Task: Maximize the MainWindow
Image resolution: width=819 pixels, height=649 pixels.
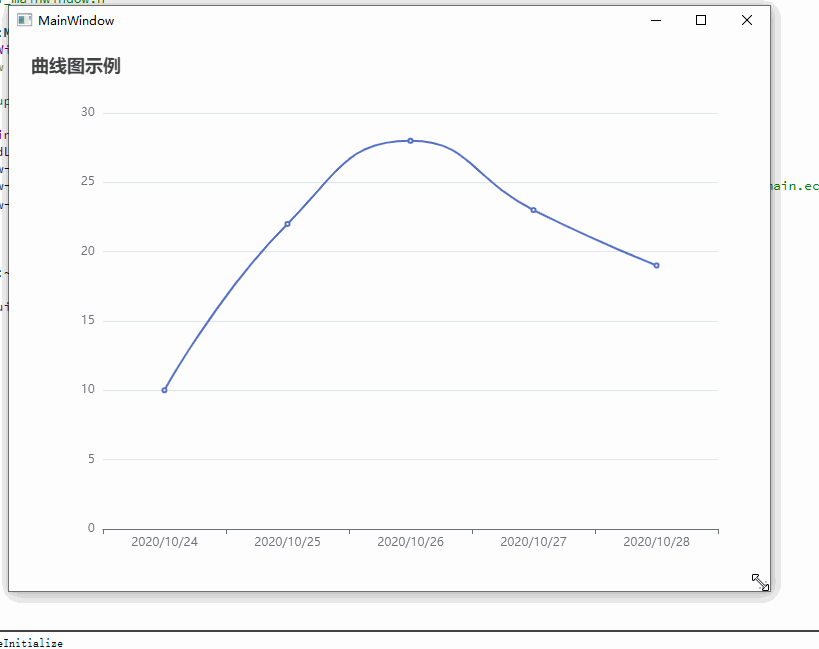Action: [701, 19]
